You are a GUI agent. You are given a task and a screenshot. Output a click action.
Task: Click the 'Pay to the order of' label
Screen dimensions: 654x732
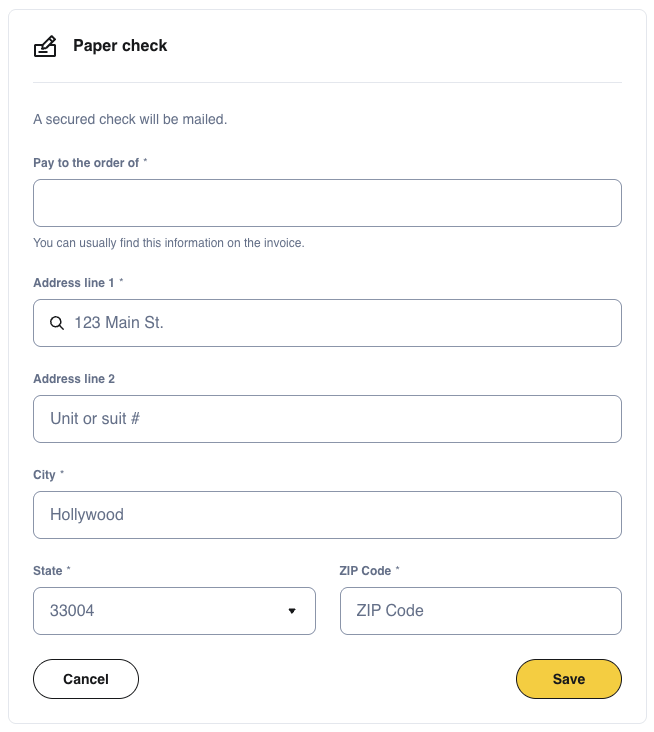[86, 162]
